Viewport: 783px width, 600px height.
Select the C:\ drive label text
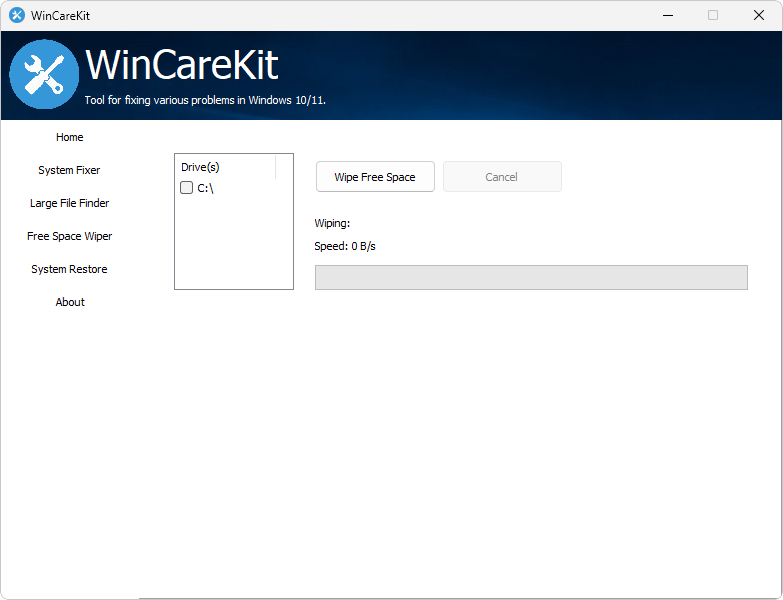[x=206, y=188]
